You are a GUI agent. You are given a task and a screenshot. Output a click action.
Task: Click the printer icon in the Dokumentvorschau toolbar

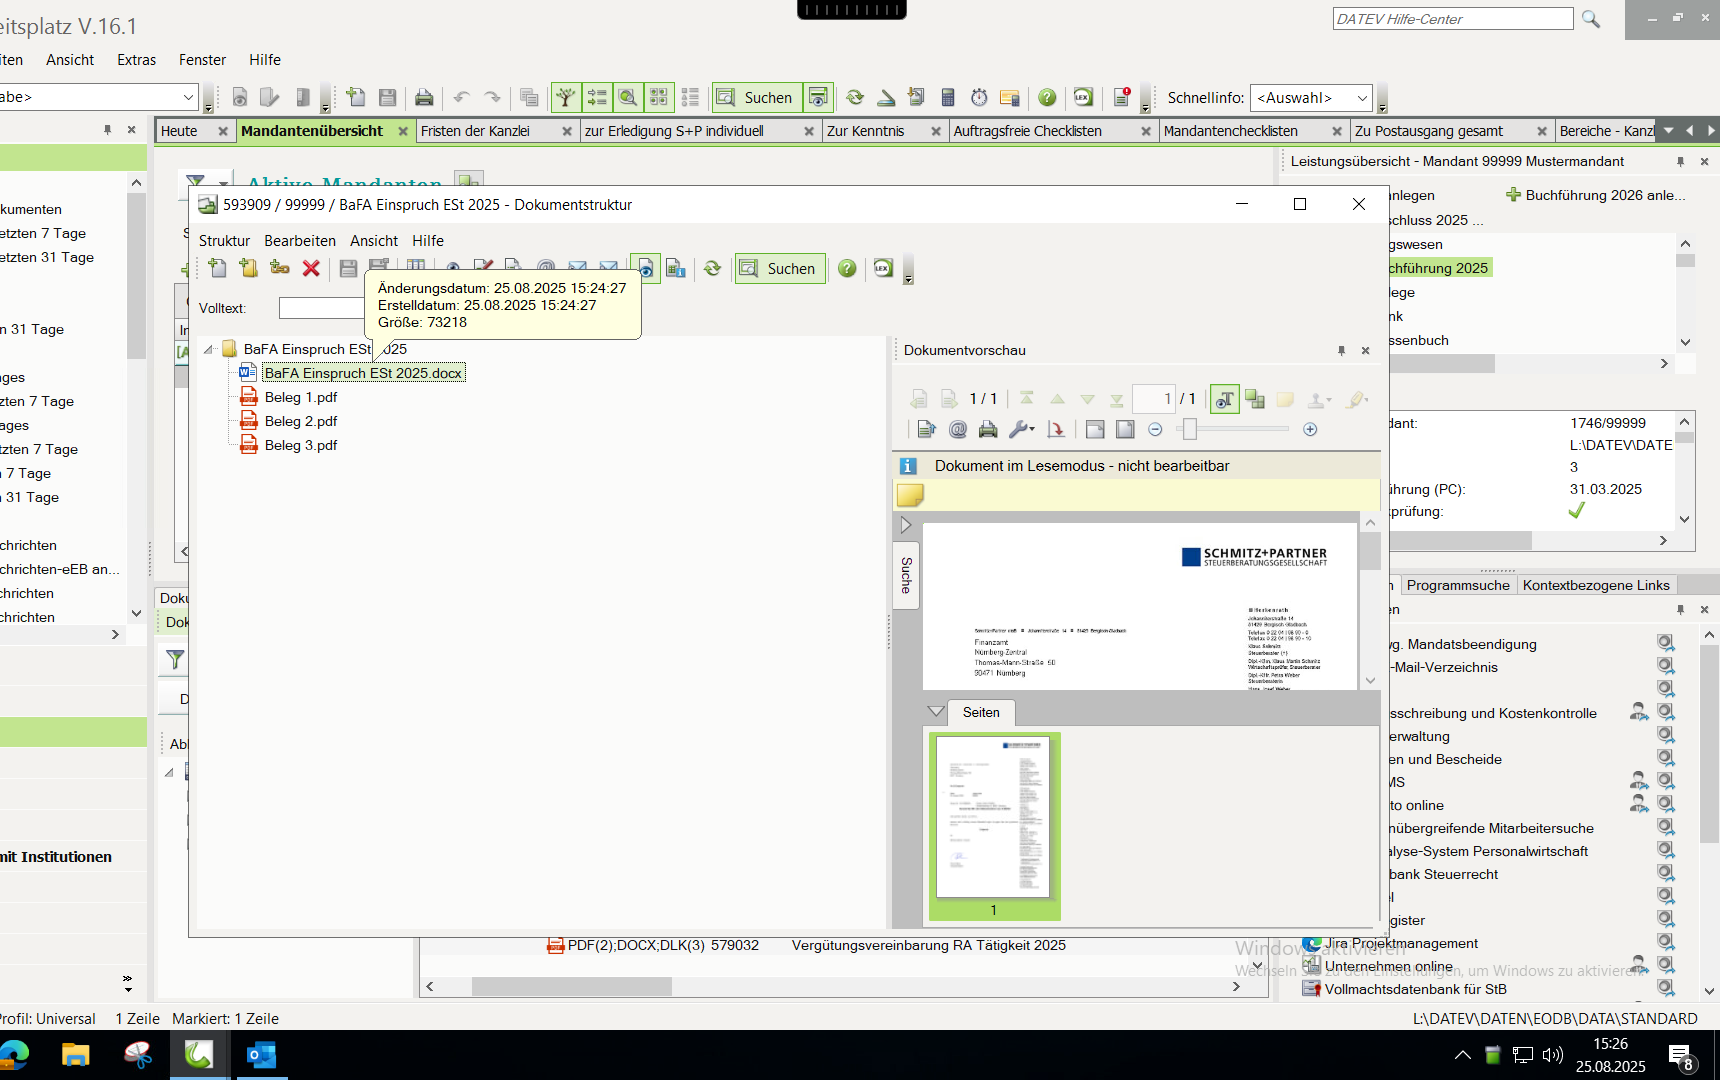coord(988,429)
